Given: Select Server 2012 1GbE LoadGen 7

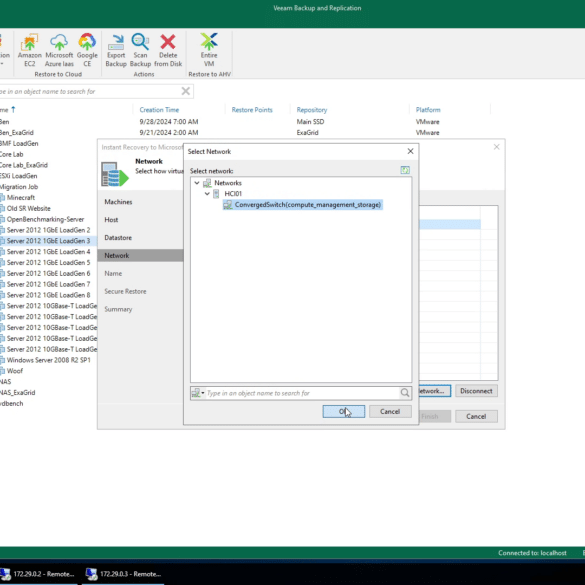Looking at the screenshot, I should coord(48,284).
